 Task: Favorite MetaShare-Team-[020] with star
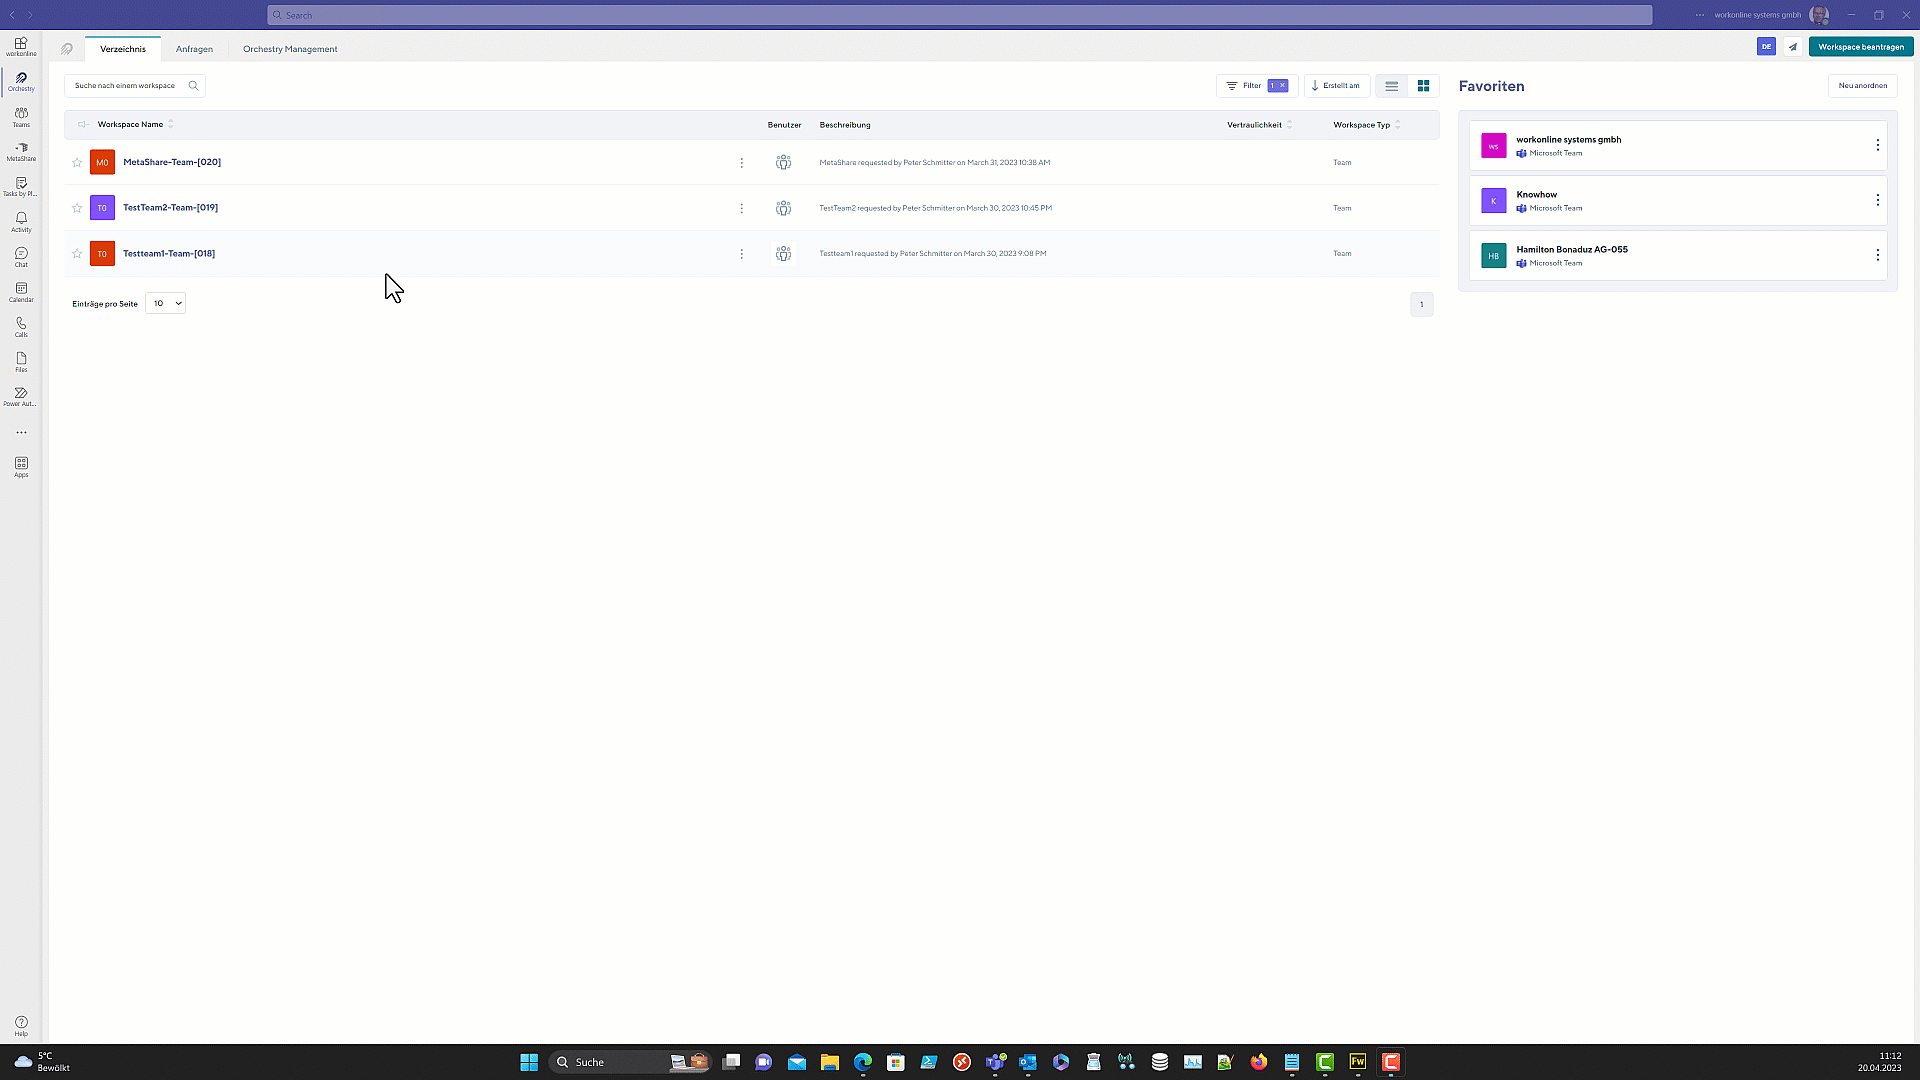[77, 162]
